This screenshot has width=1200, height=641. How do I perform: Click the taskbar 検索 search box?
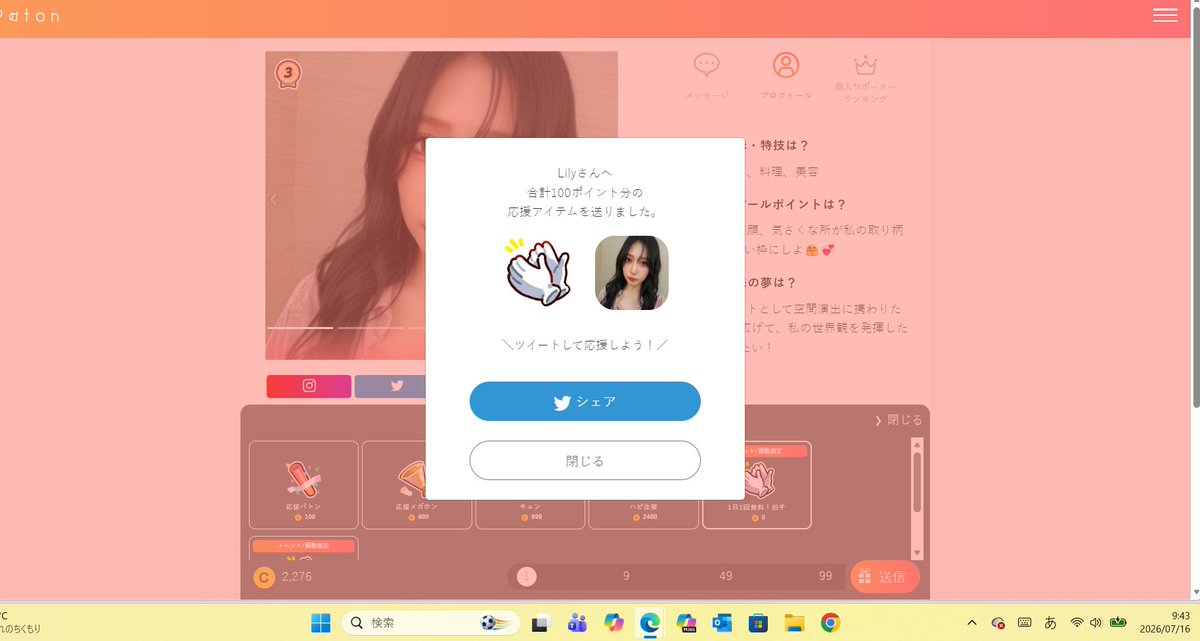click(x=431, y=623)
